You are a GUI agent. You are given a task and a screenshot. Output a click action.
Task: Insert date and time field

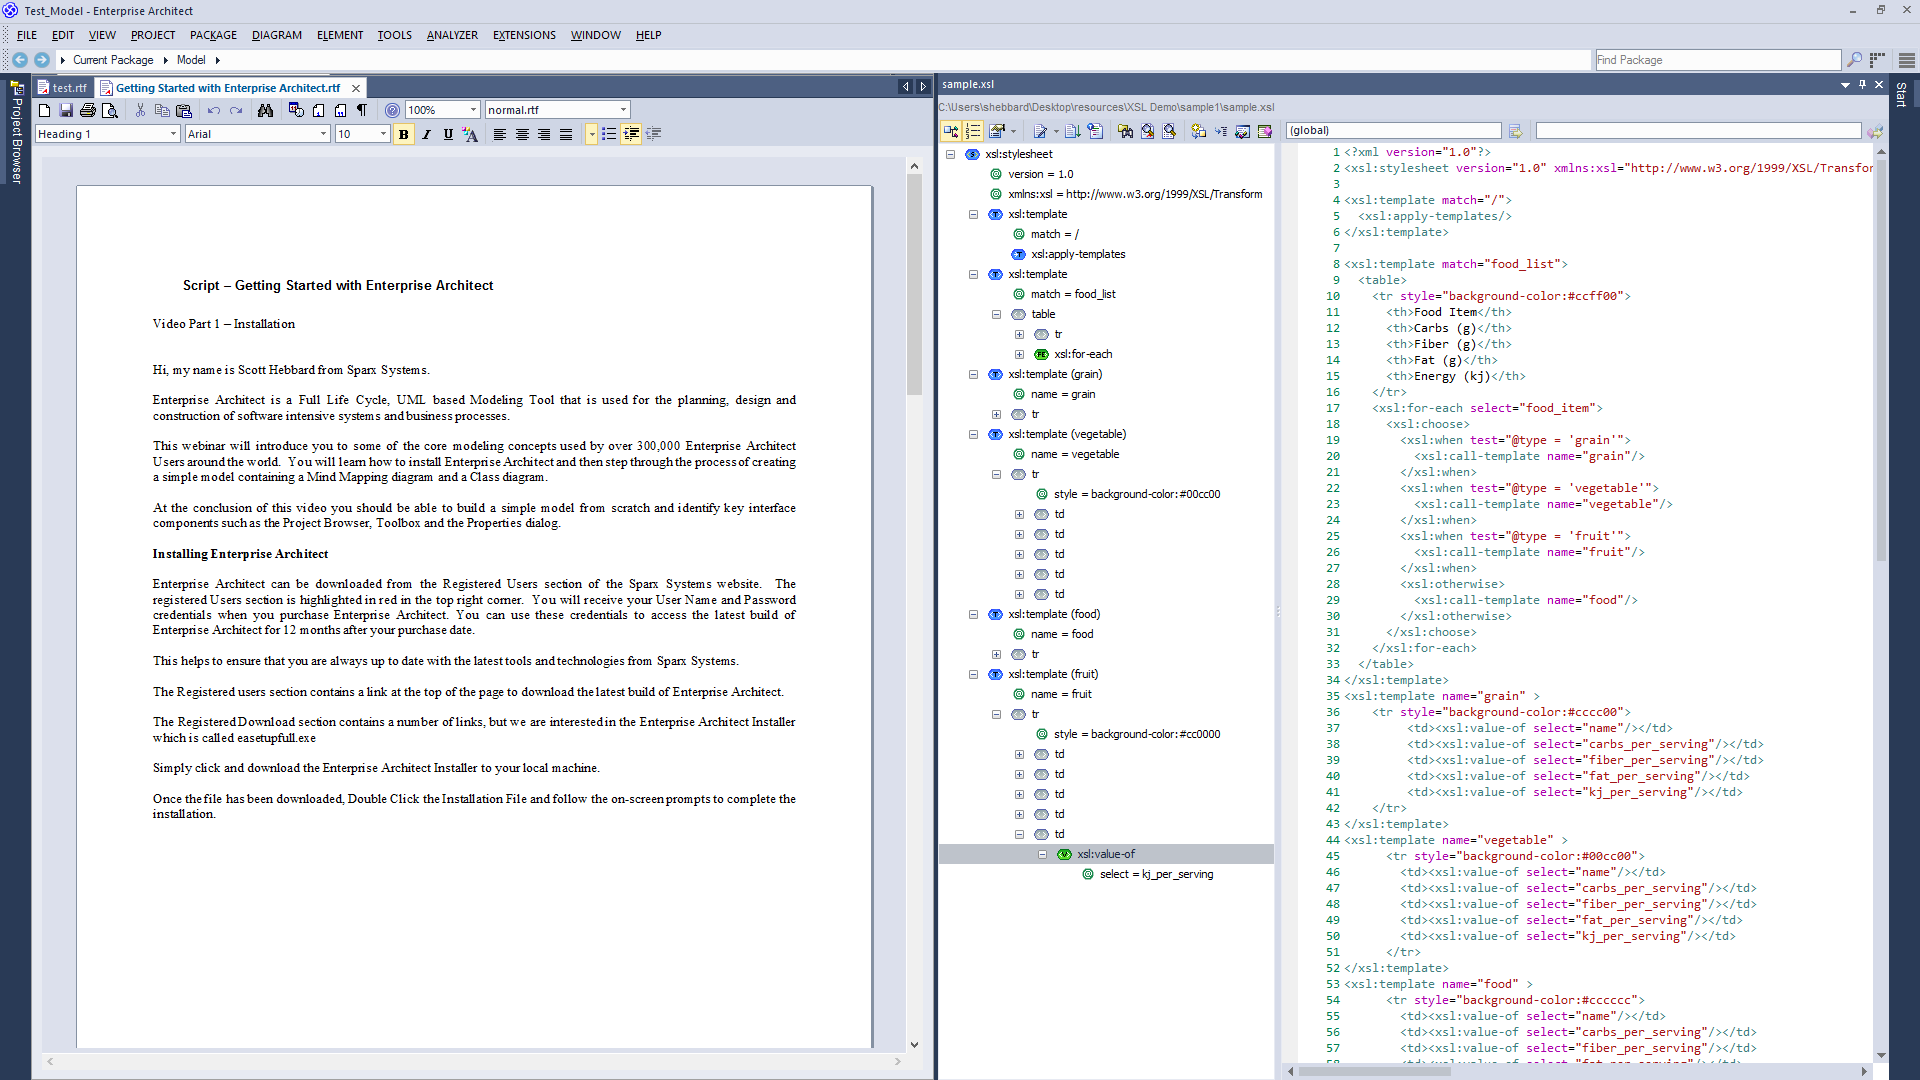(x=297, y=110)
